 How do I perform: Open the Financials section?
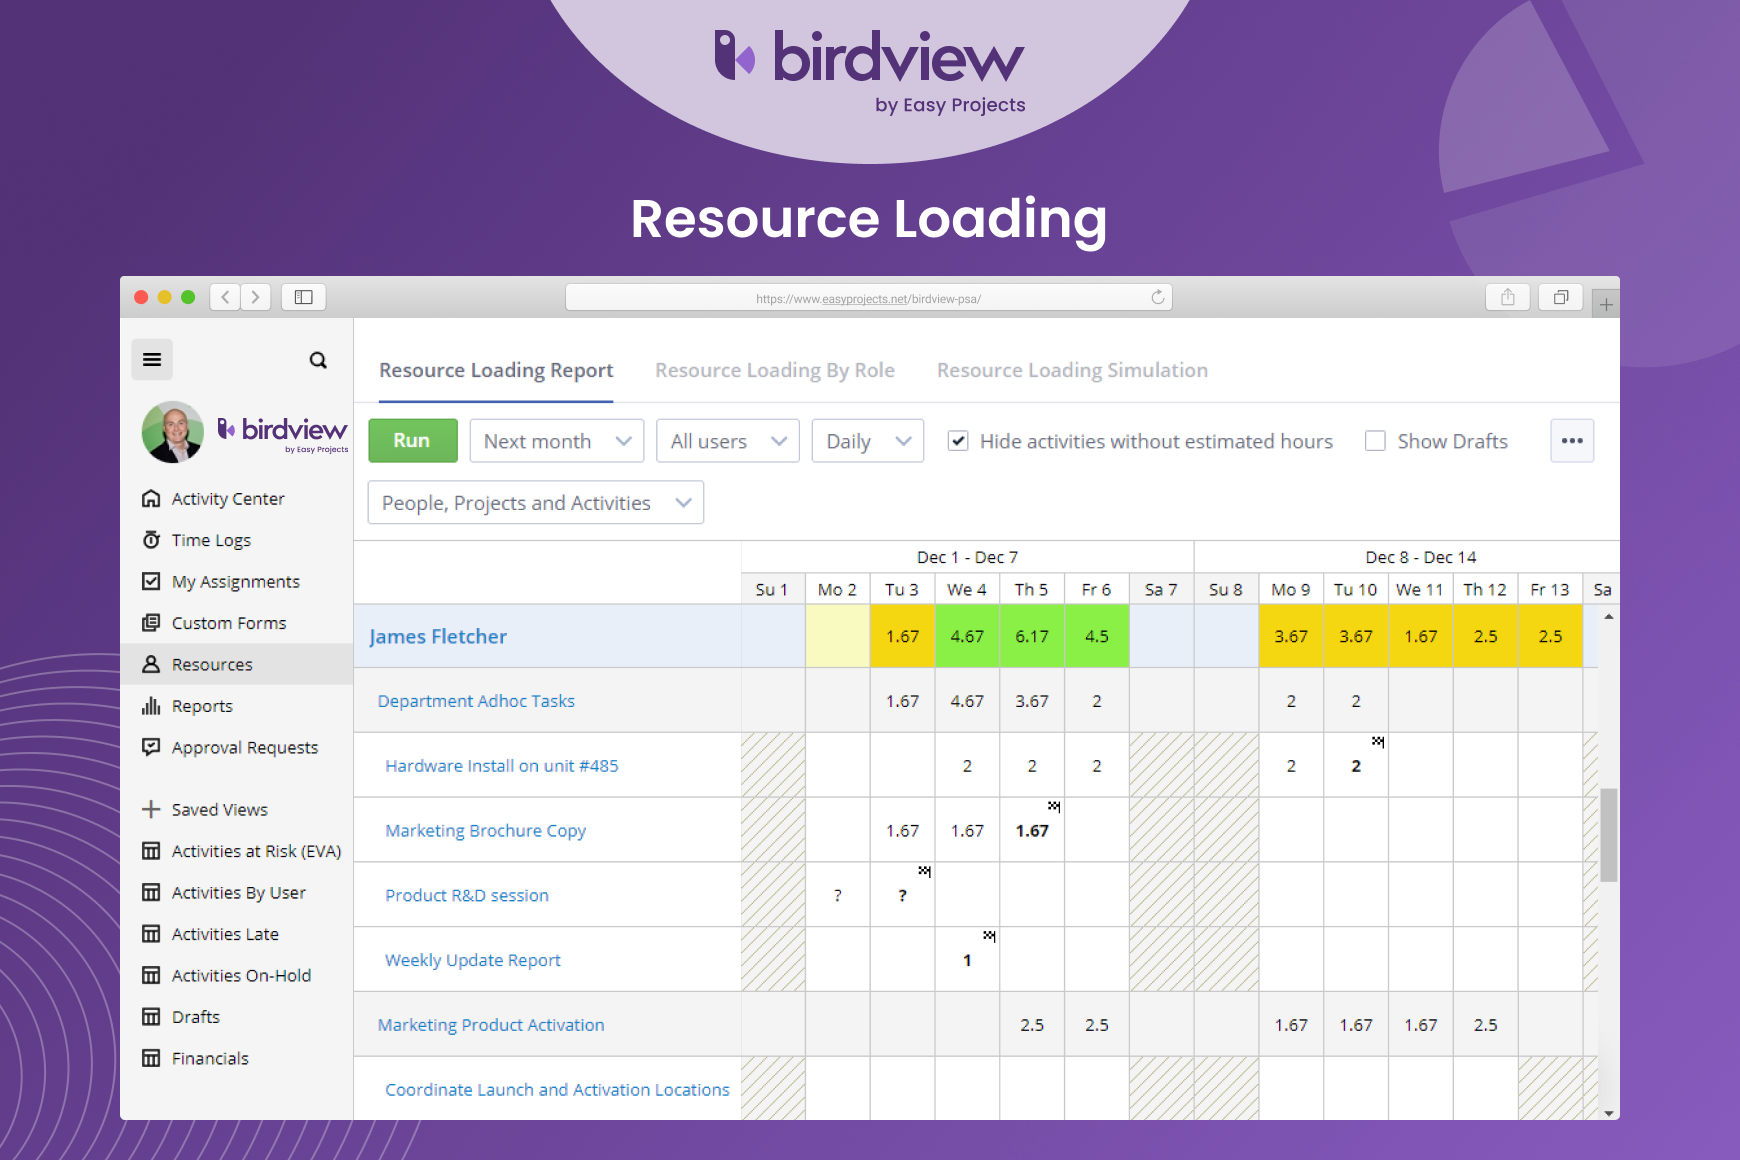pos(209,1058)
